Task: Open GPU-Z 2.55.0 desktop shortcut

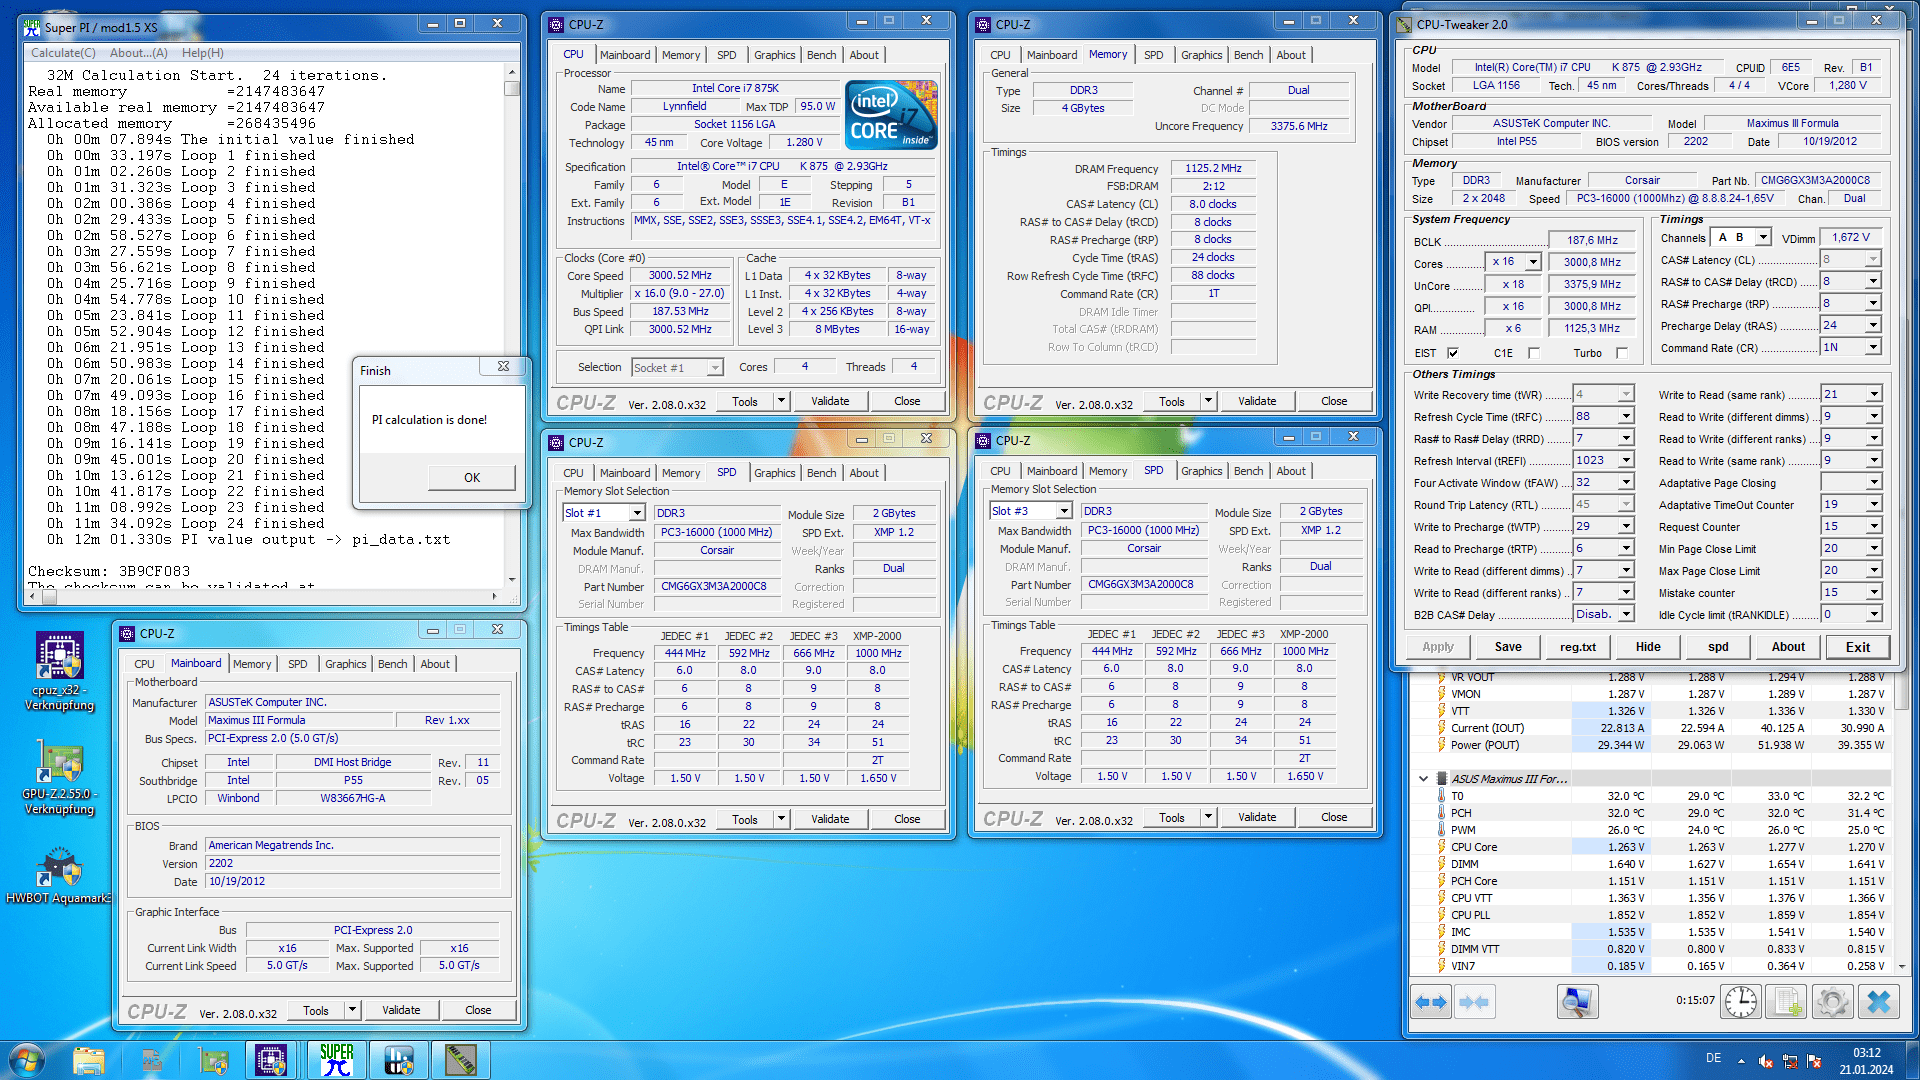Action: point(60,778)
